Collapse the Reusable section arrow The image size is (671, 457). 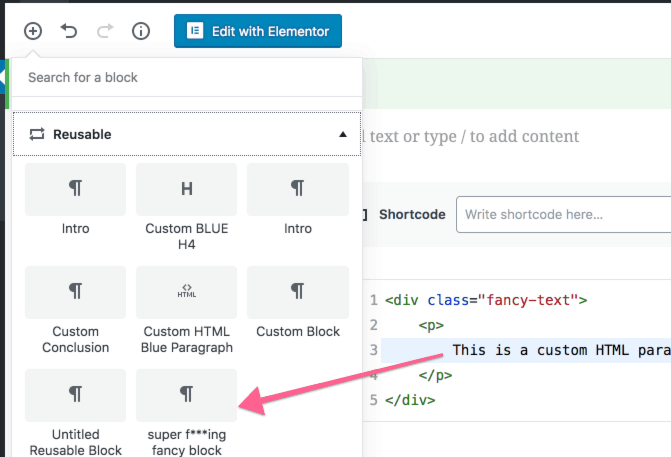(343, 134)
